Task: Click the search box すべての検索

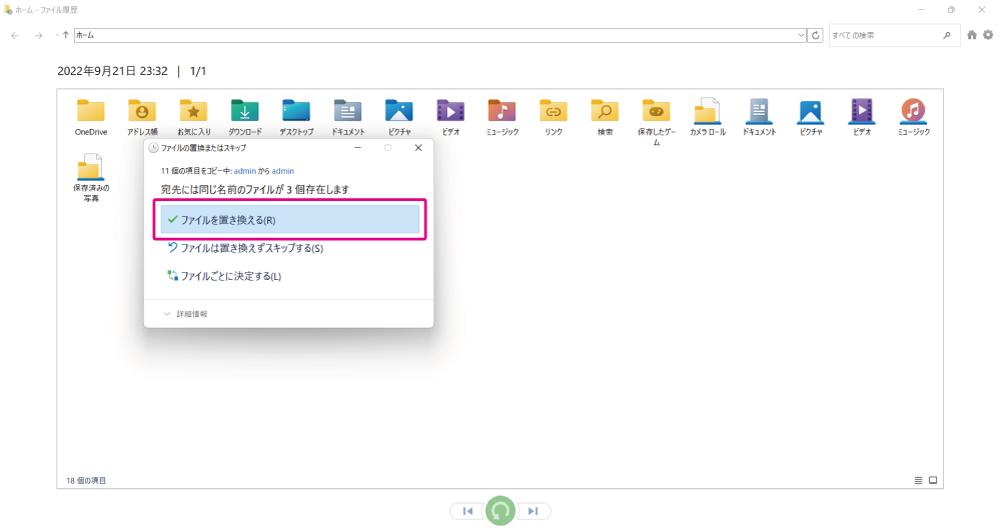Action: 885,35
